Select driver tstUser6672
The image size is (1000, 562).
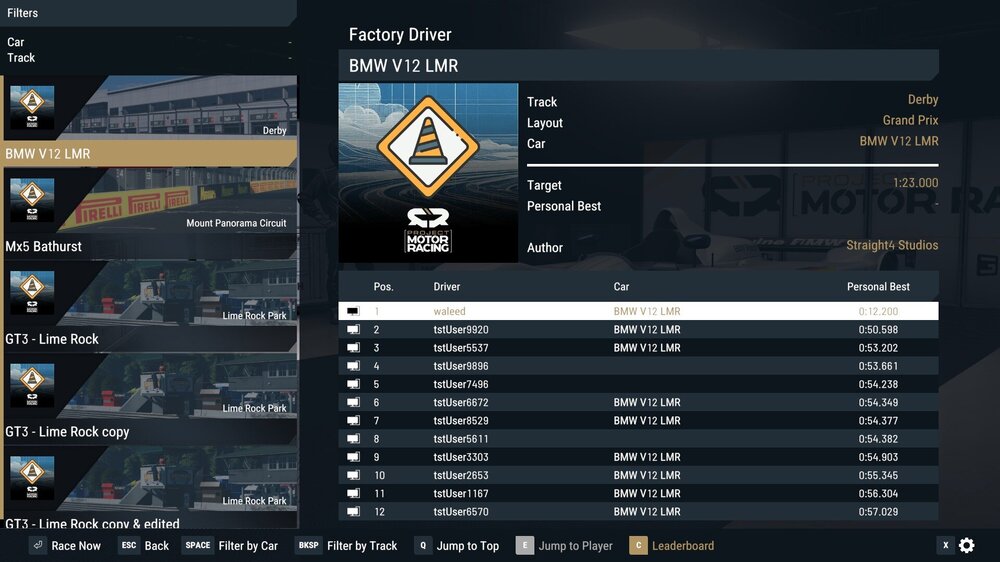(461, 403)
